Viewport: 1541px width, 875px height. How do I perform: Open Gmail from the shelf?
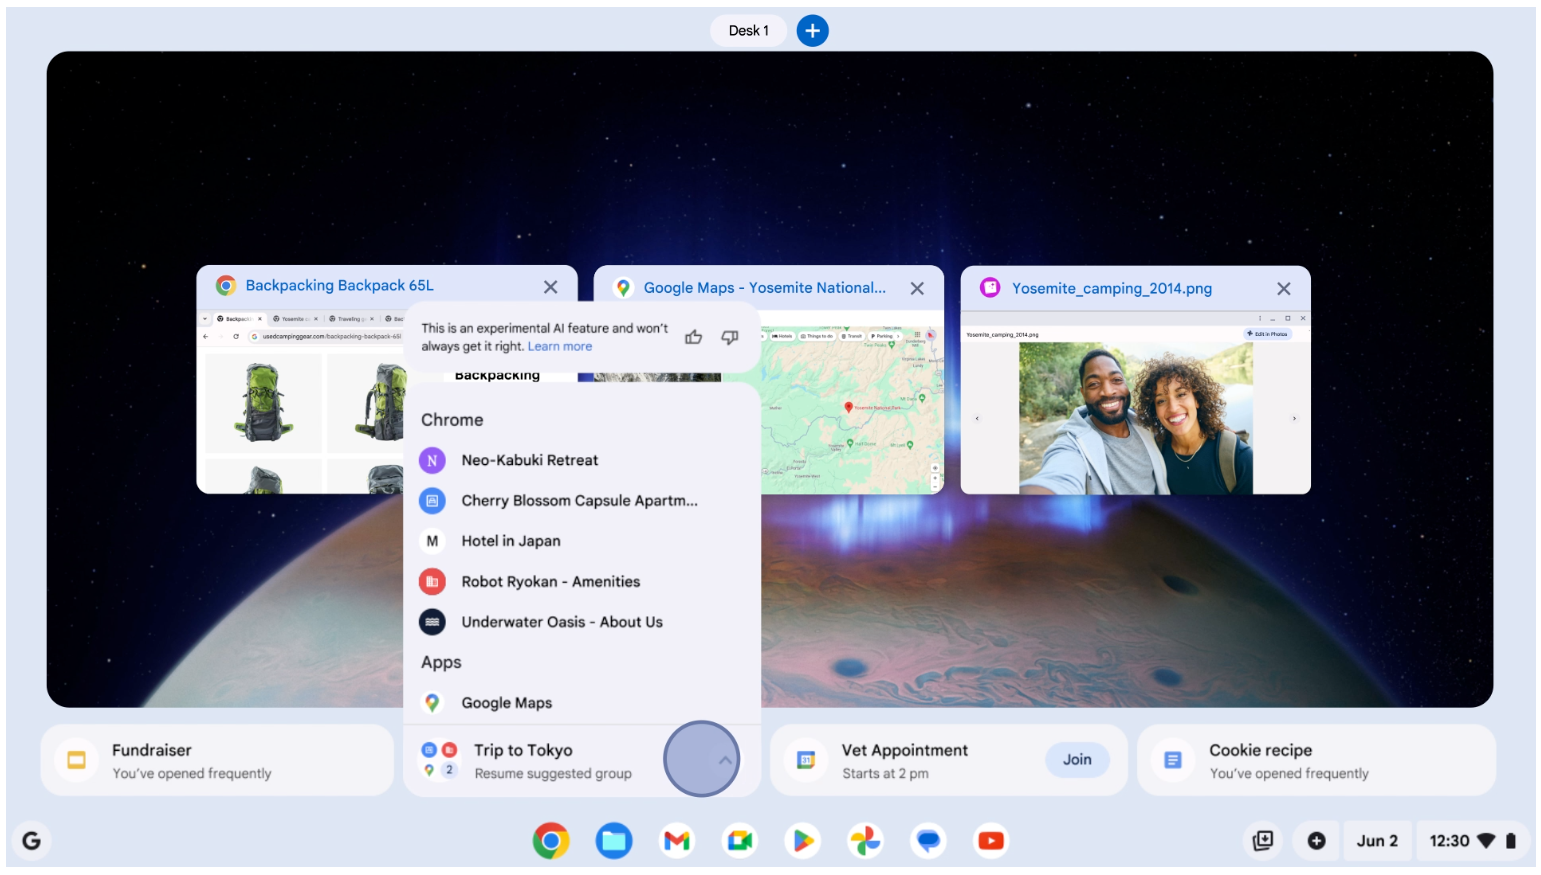pyautogui.click(x=677, y=841)
